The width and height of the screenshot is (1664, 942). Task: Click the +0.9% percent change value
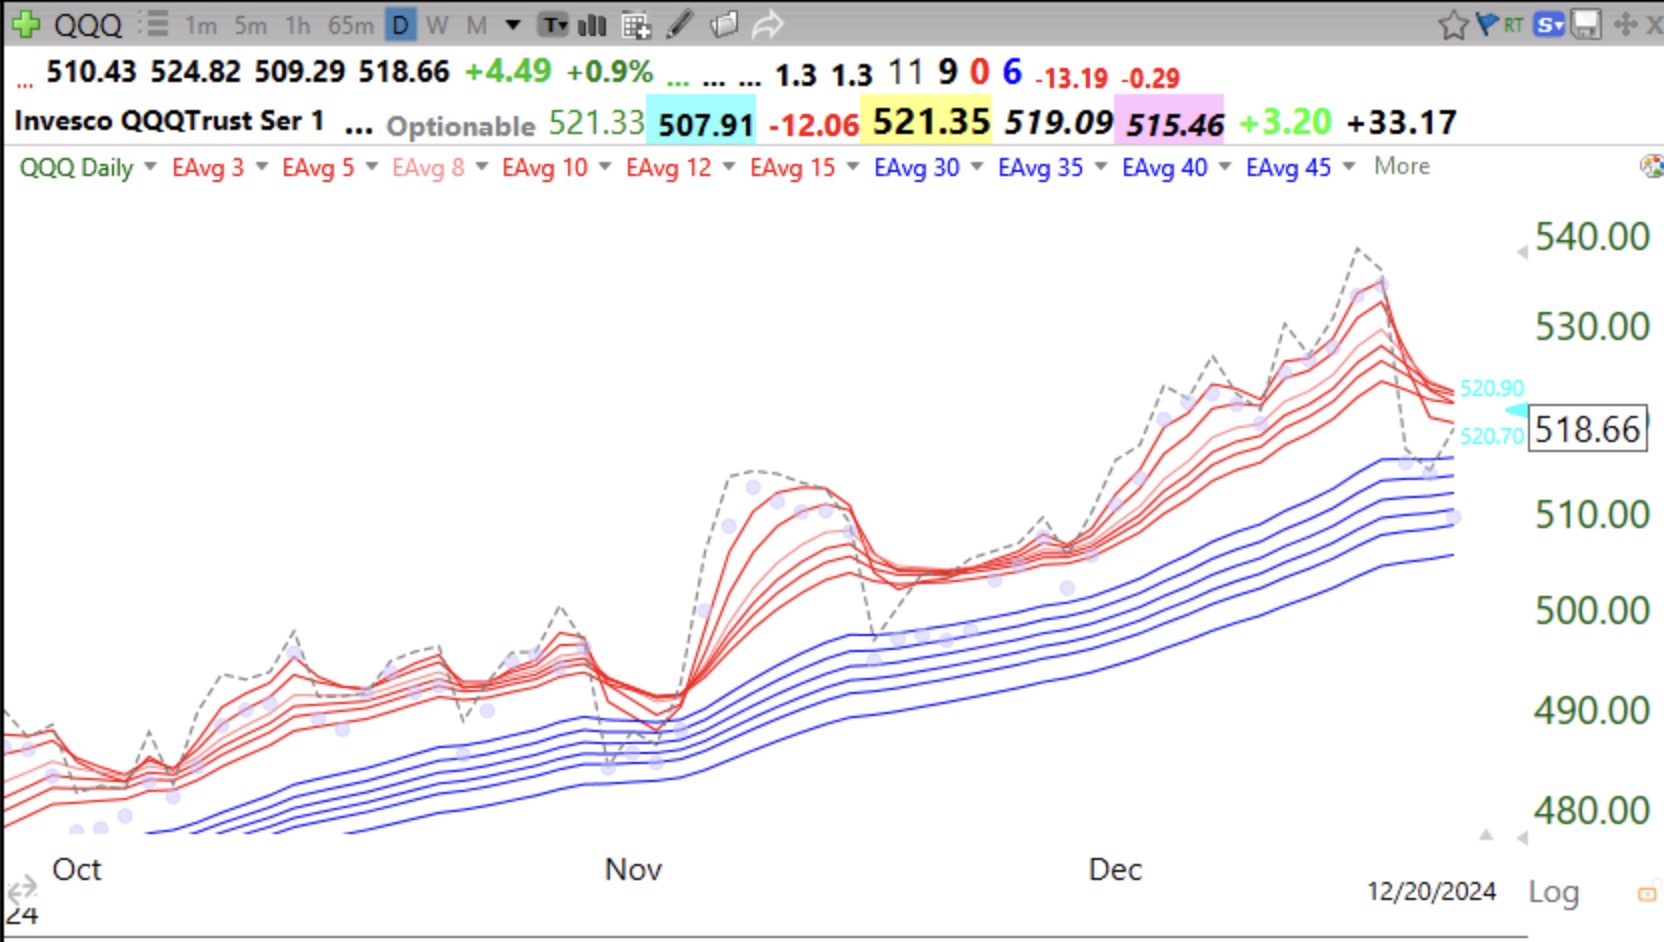pos(609,72)
